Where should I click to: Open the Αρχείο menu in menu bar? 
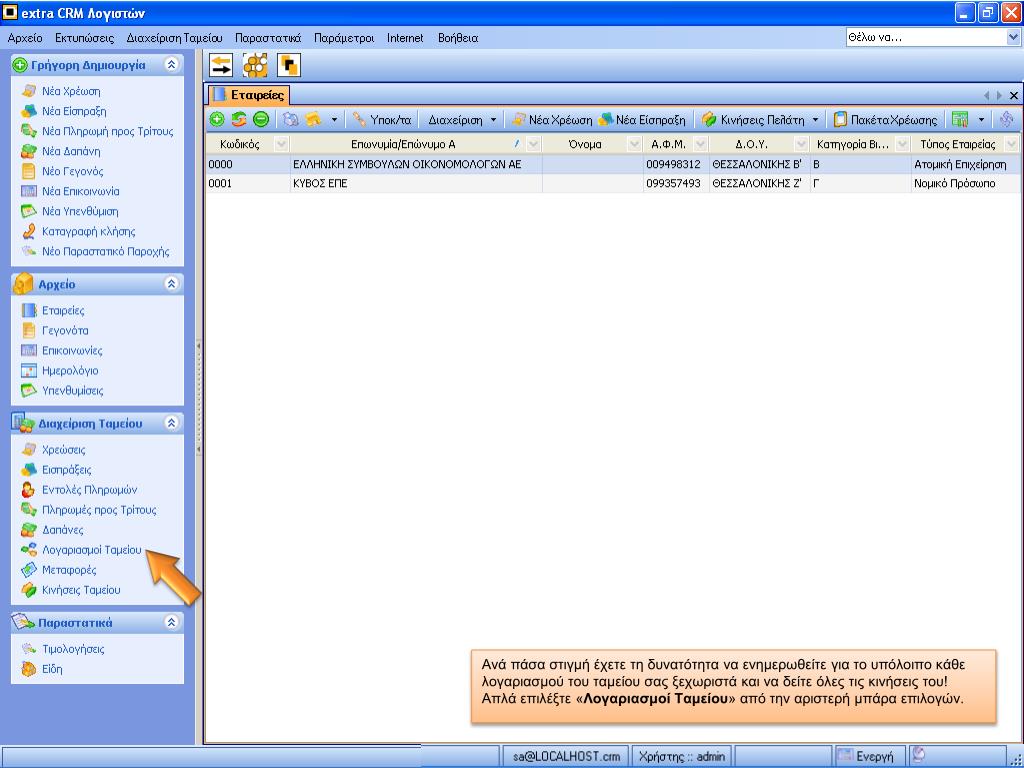(25, 38)
